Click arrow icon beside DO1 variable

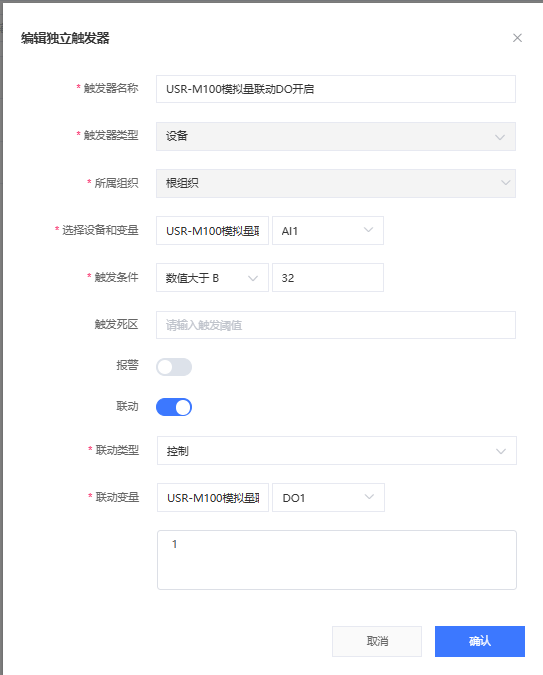pyautogui.click(x=369, y=497)
